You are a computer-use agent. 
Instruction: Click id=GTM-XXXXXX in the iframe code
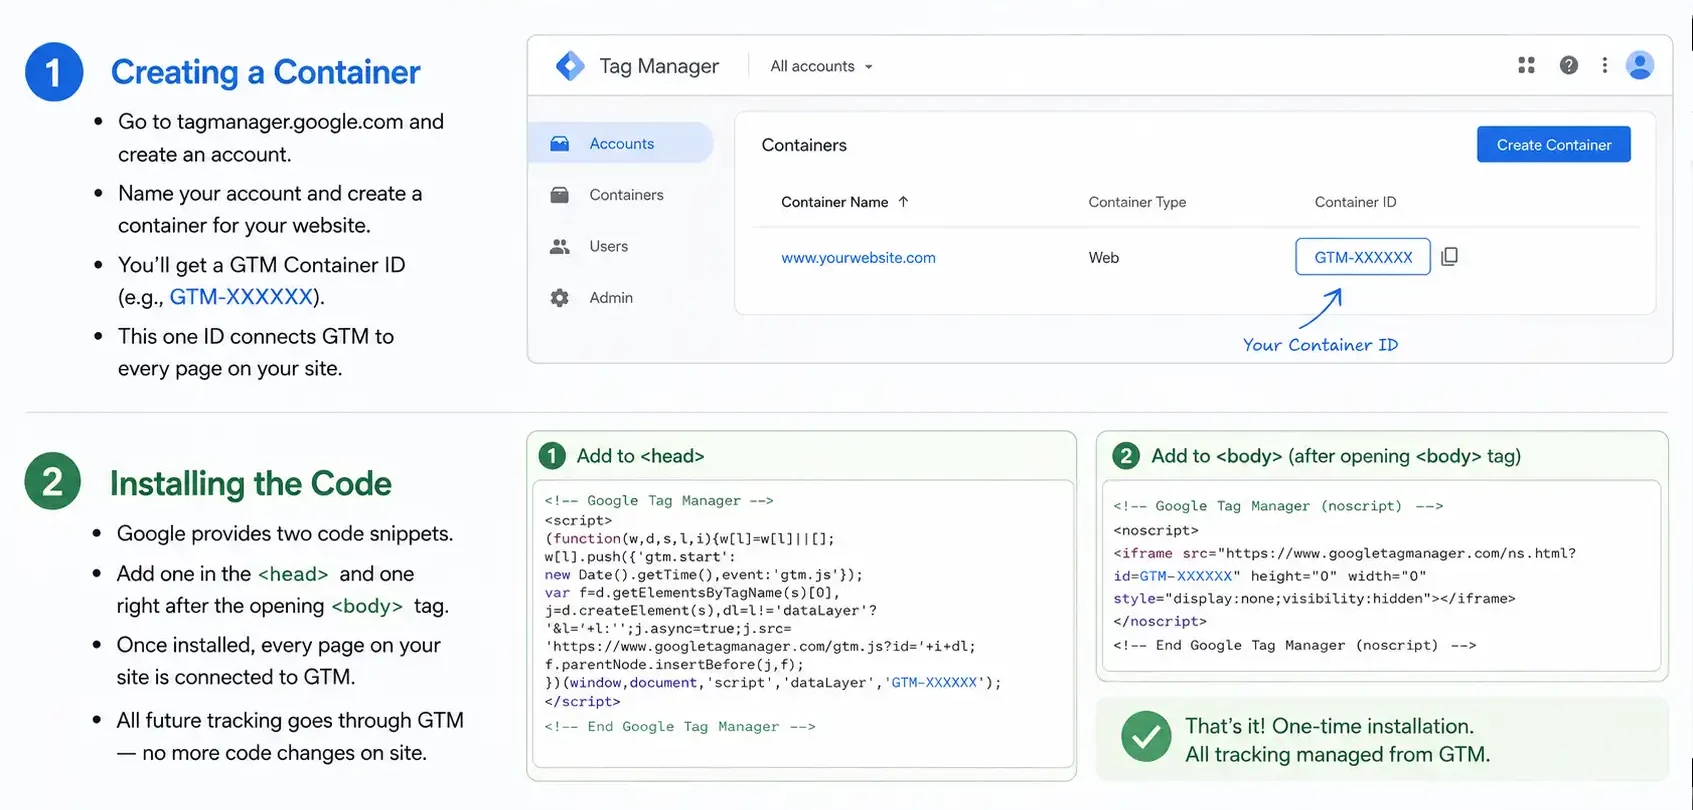coord(1176,576)
